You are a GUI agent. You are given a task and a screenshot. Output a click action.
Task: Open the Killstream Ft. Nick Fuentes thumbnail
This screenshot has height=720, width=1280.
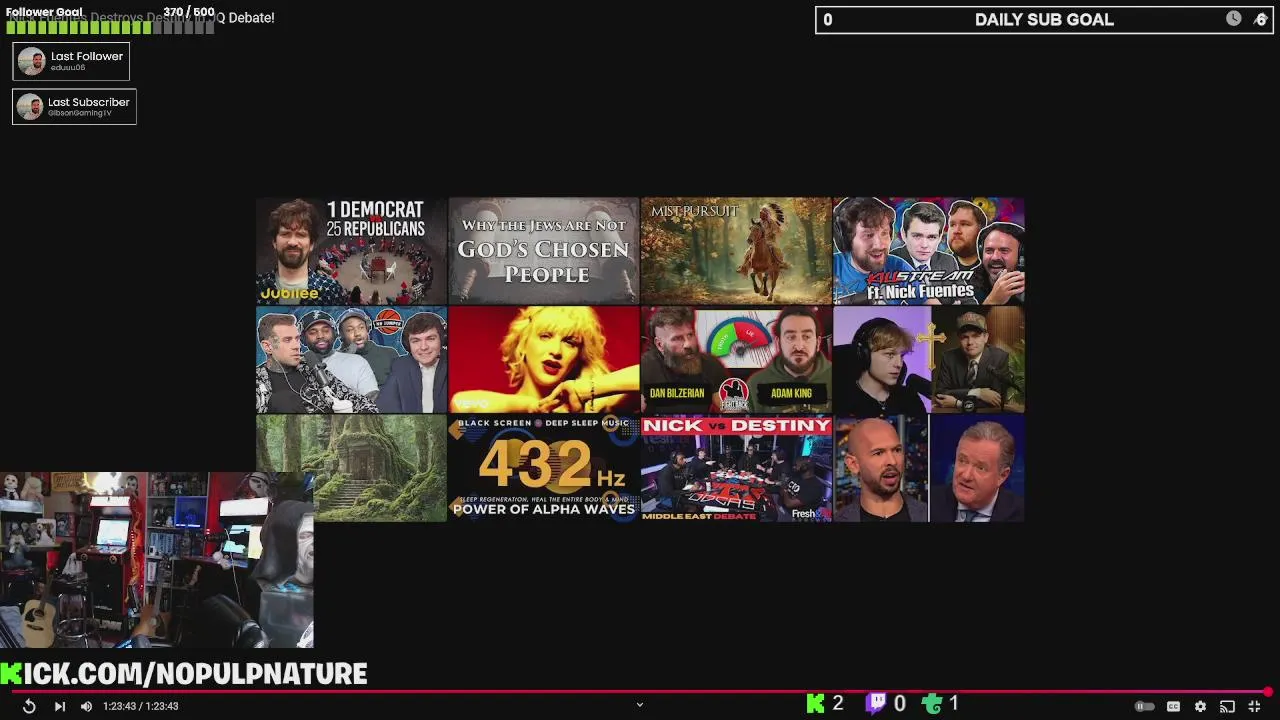click(928, 250)
